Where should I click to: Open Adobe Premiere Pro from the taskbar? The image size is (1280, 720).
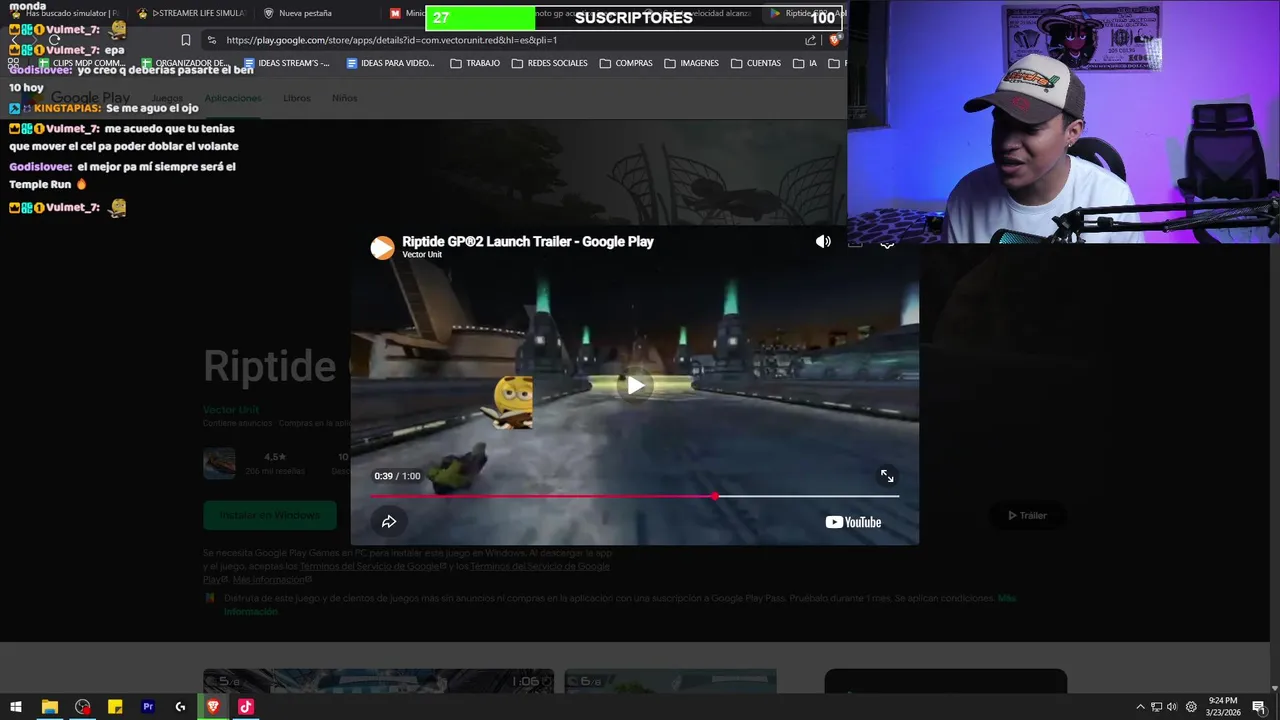tap(148, 707)
